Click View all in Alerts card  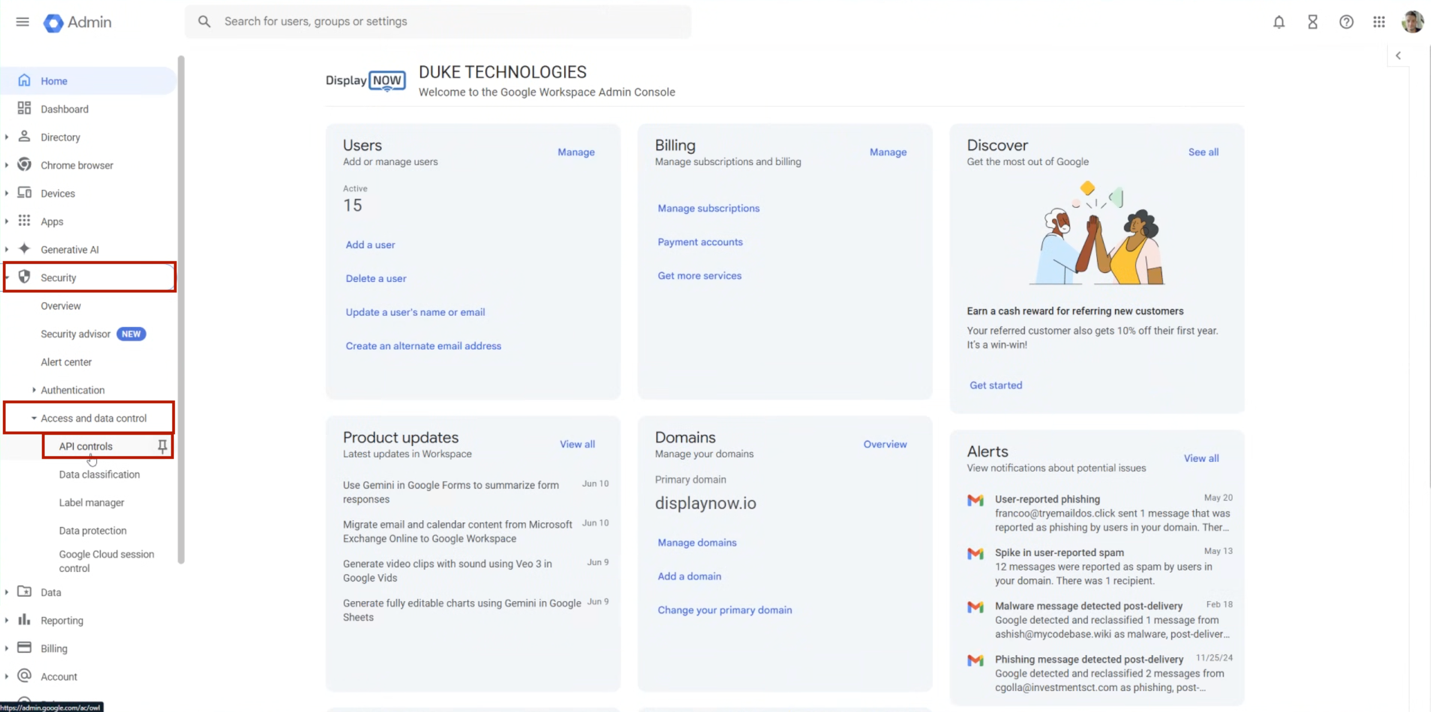click(1201, 458)
